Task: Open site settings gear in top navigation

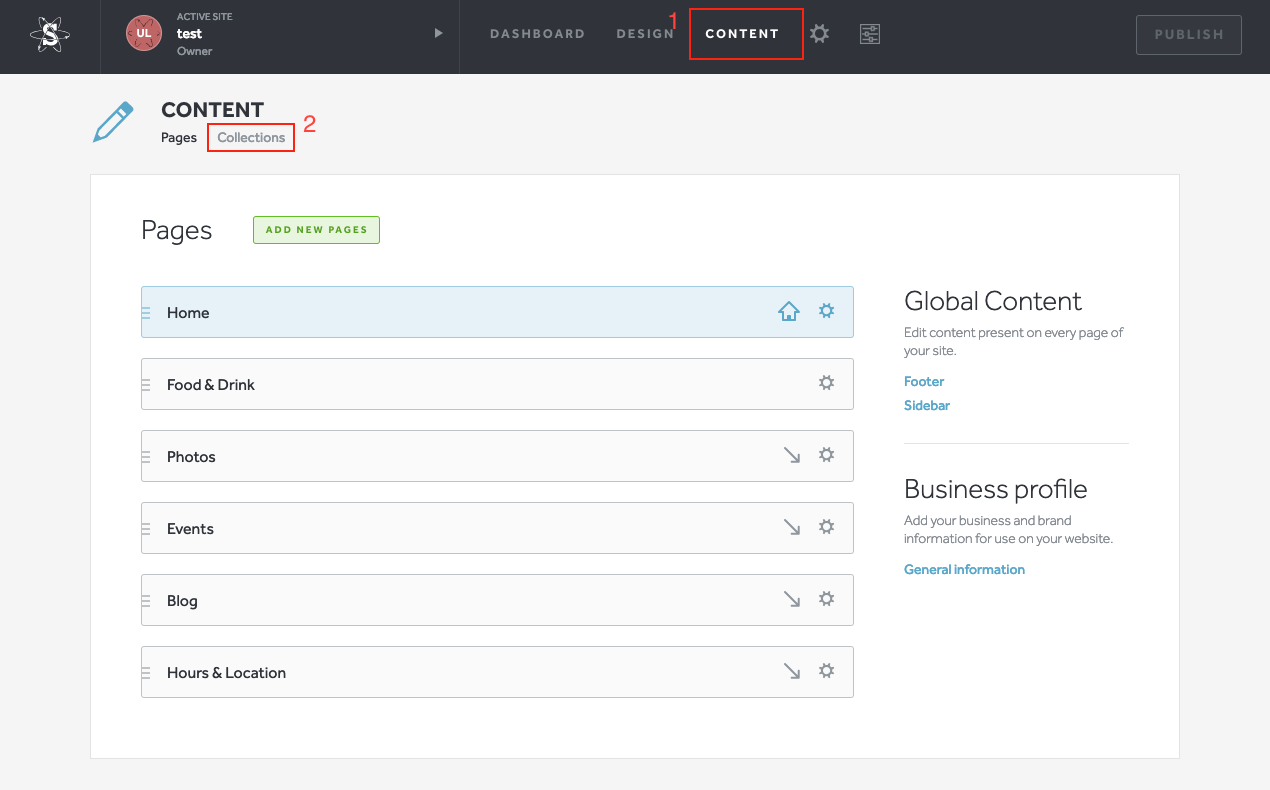Action: pyautogui.click(x=819, y=34)
